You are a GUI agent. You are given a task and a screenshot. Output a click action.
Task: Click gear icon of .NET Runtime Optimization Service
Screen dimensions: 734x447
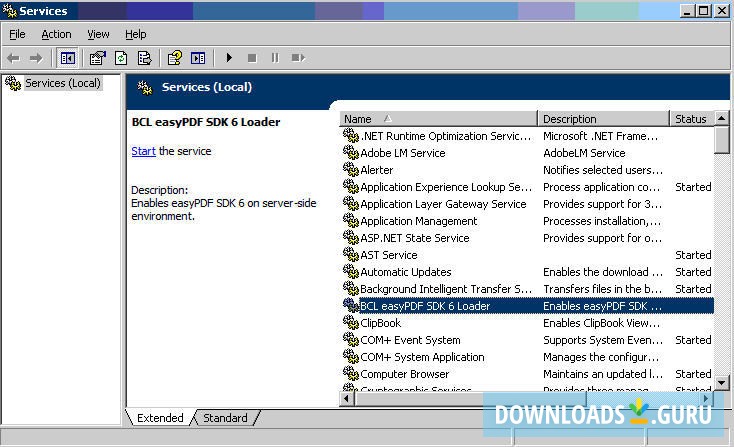click(x=351, y=136)
